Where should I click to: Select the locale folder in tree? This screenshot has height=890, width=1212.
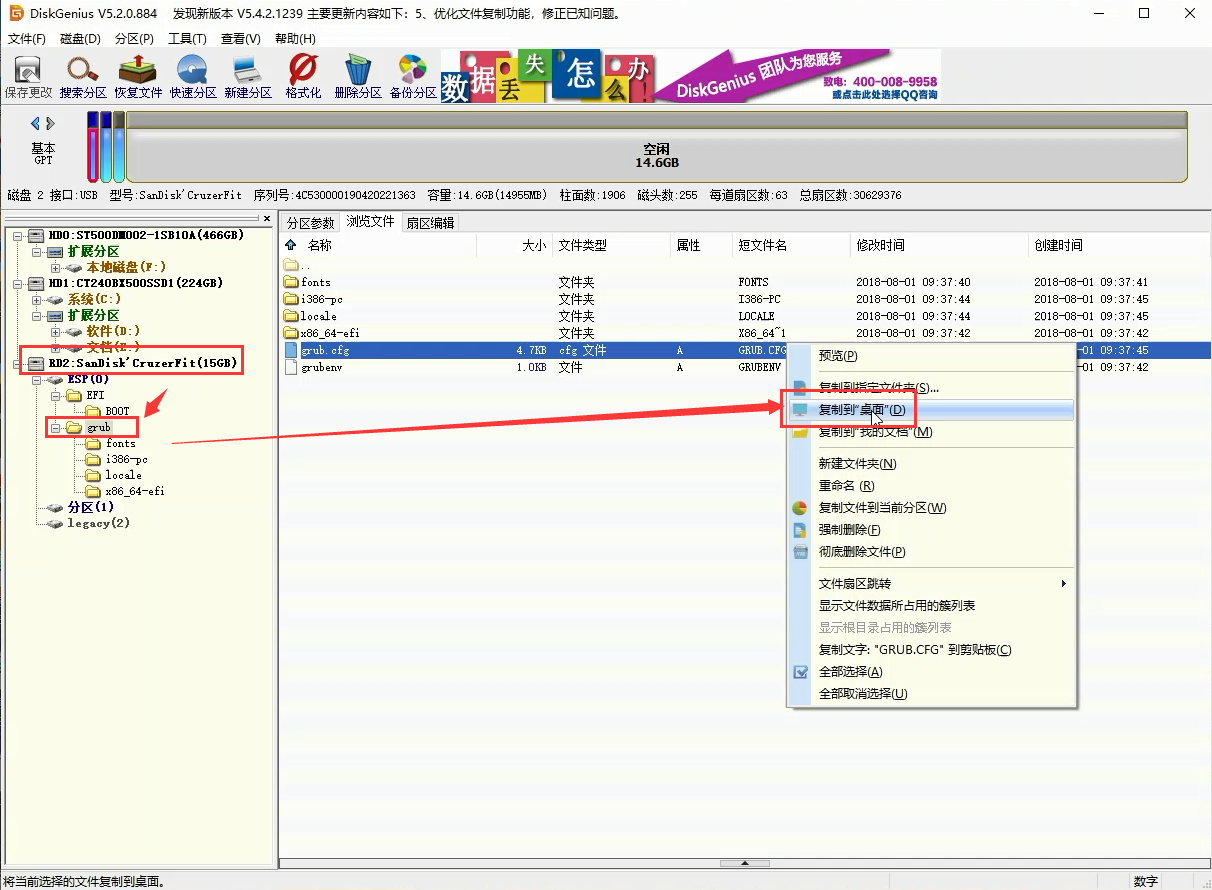[x=124, y=475]
